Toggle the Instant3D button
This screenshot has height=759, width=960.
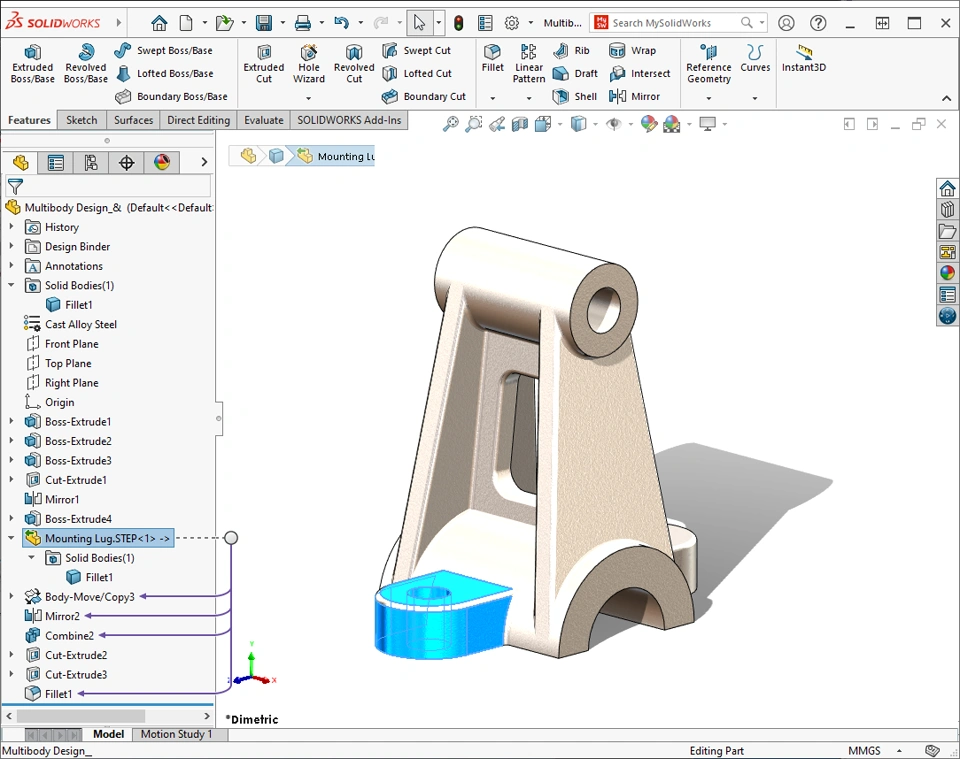(803, 58)
